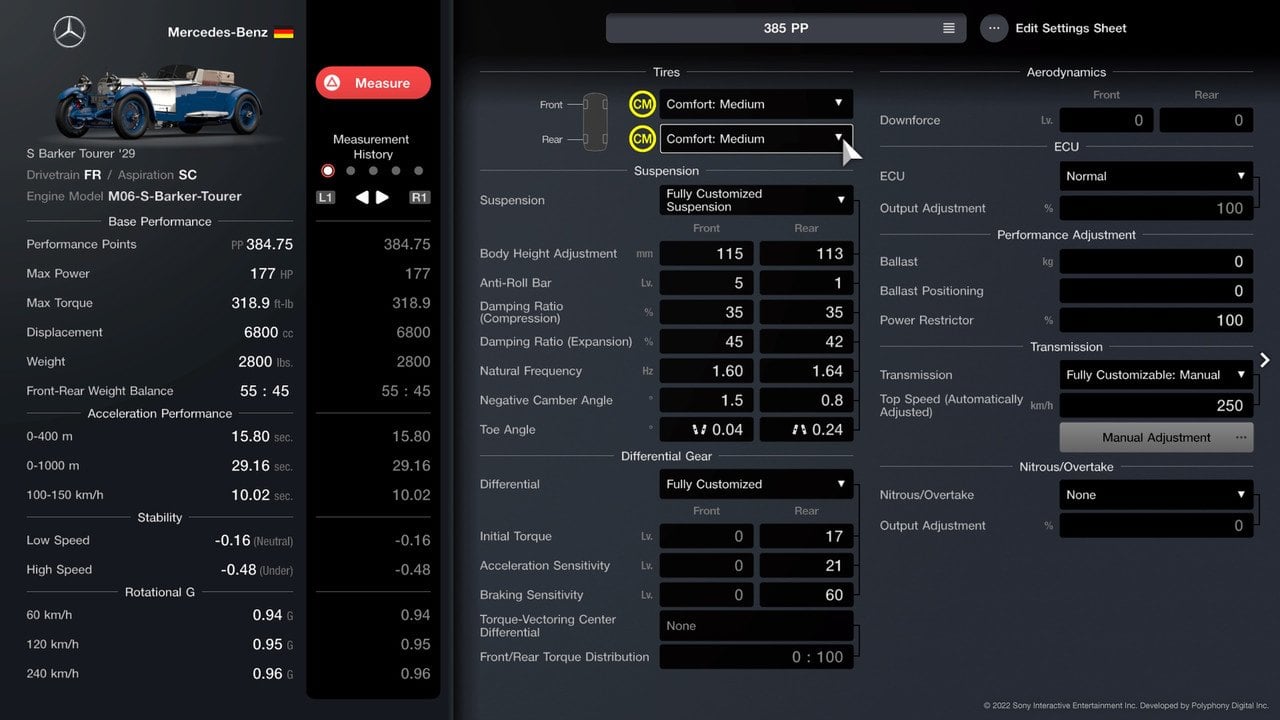Select front Anti-Roll Bar value 5
The height and width of the screenshot is (720, 1280).
pos(706,283)
